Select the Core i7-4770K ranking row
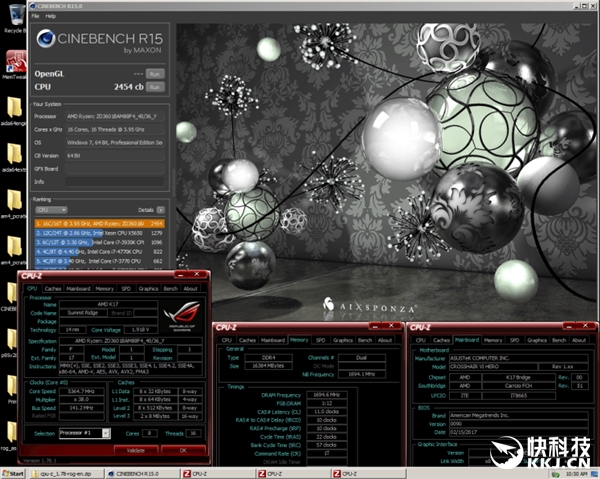The width and height of the screenshot is (600, 479). [x=99, y=252]
